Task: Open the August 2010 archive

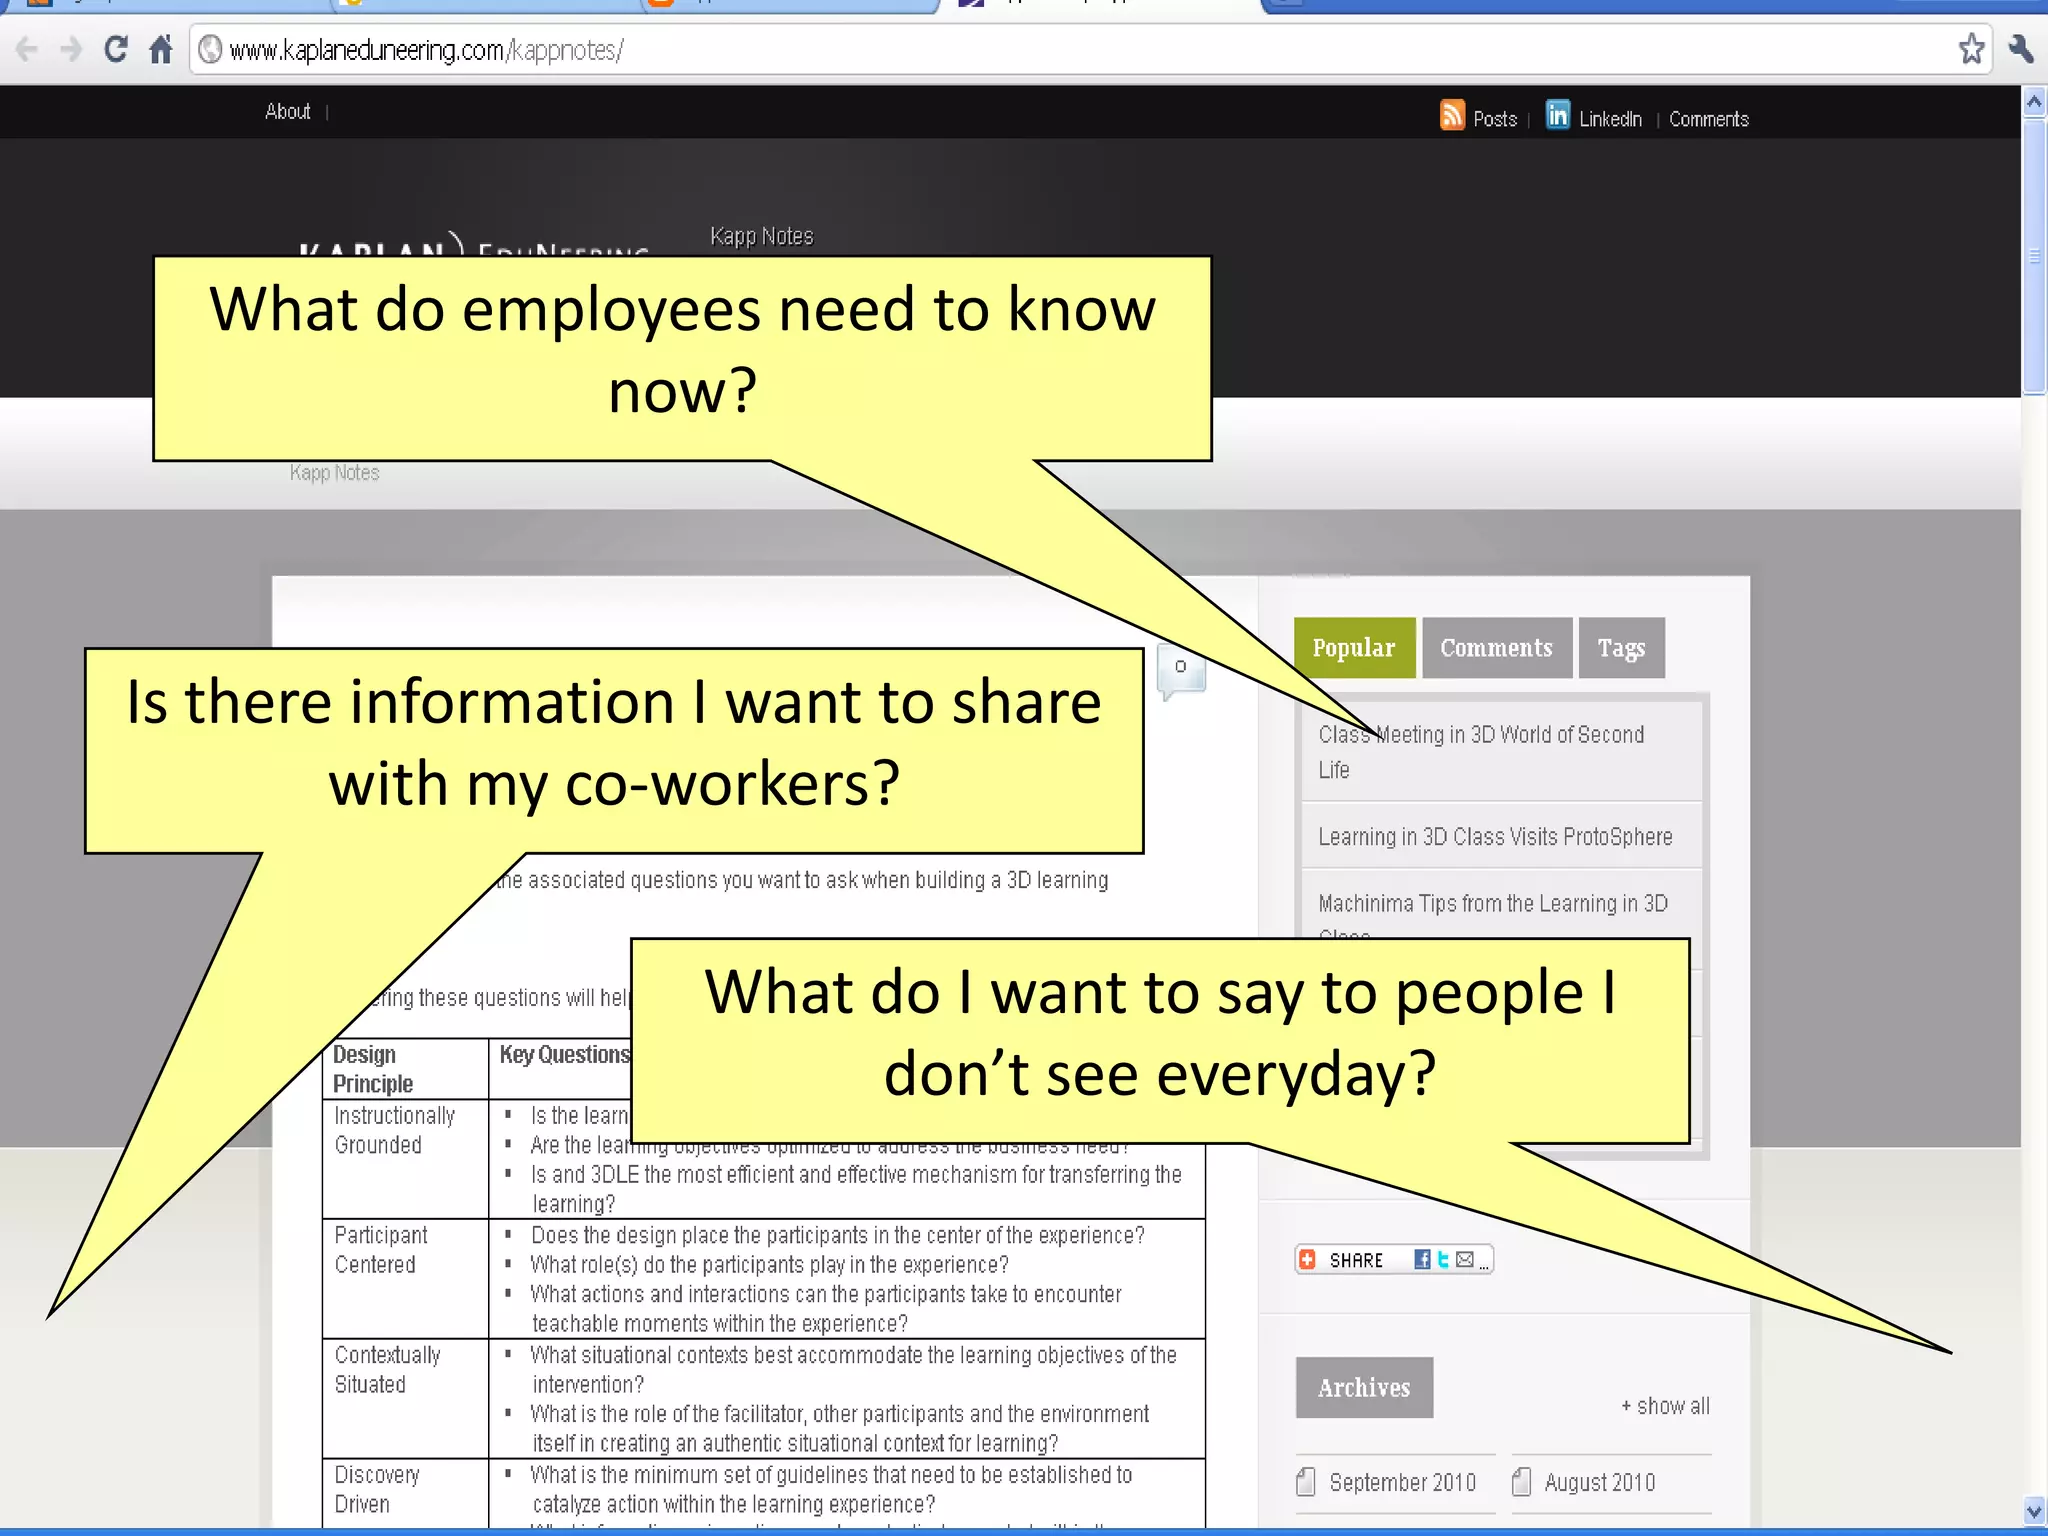Action: click(1599, 1482)
